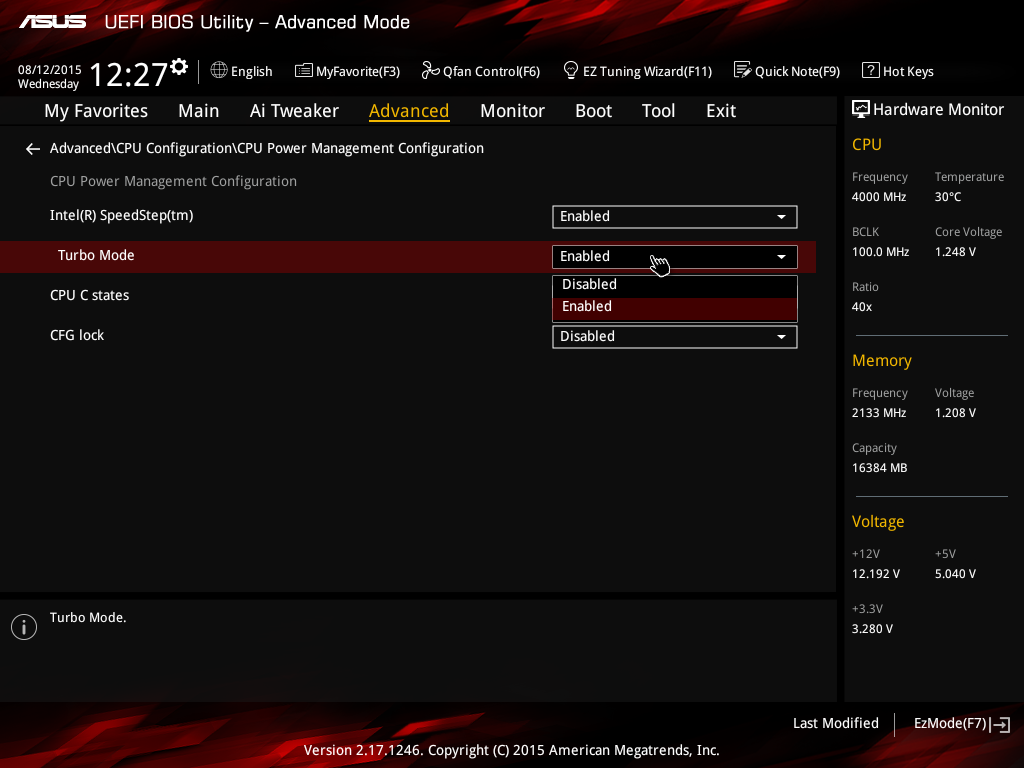Click the +12V reading 12.192 V

(875, 574)
